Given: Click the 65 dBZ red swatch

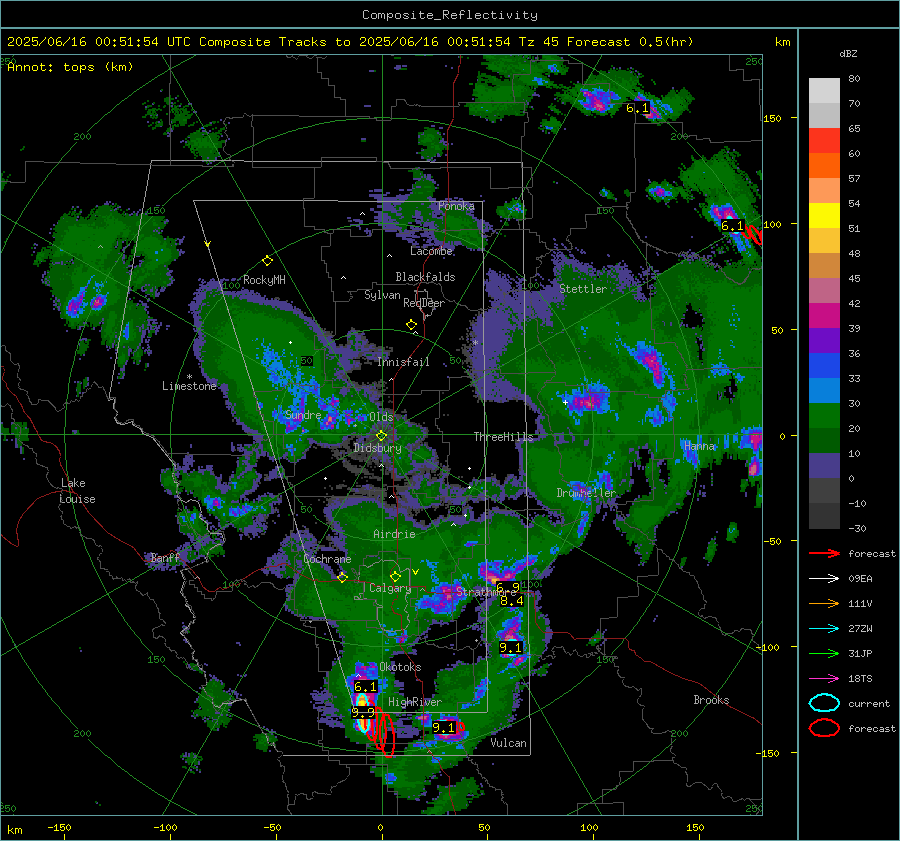Looking at the screenshot, I should (824, 141).
